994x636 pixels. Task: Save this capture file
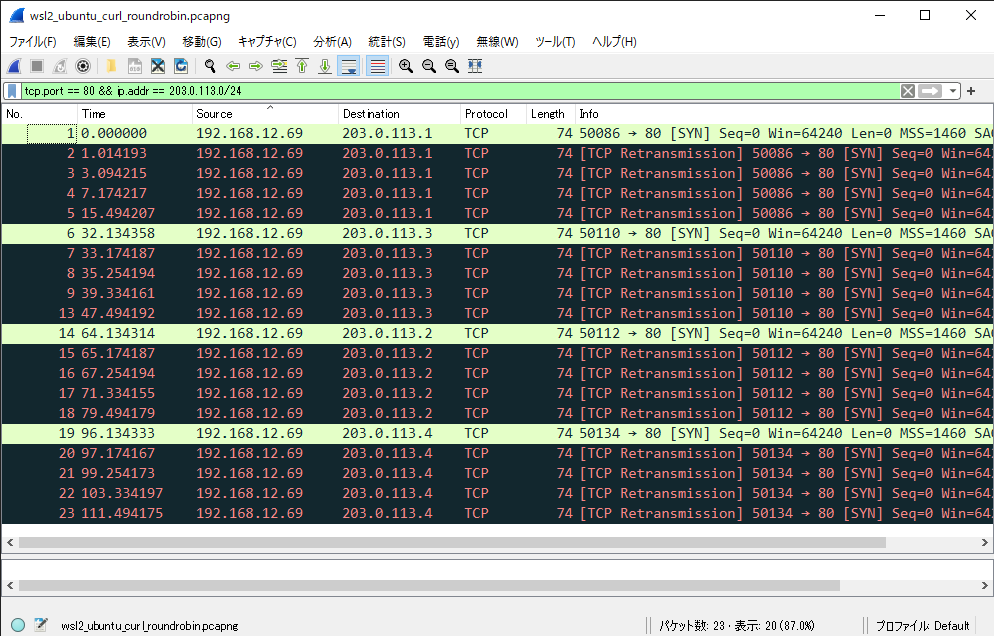tap(134, 66)
